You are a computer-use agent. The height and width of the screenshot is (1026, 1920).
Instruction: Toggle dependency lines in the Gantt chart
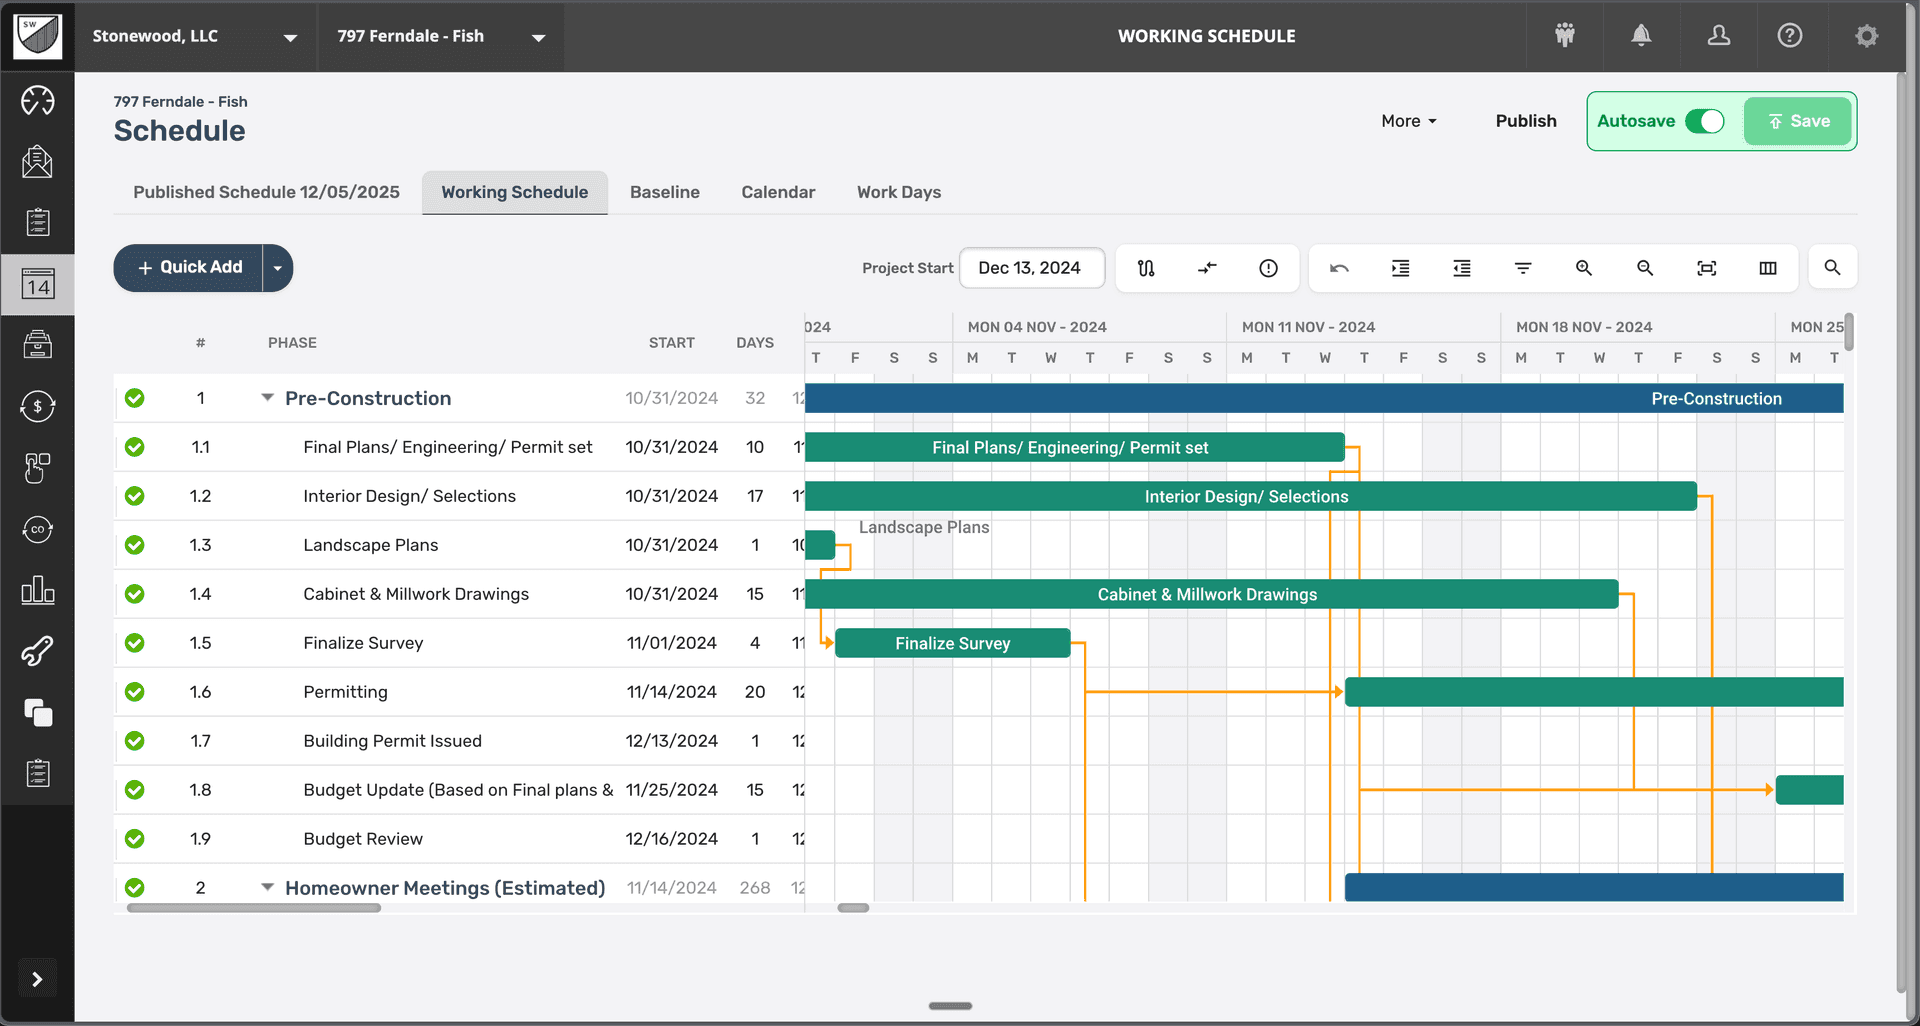[1146, 268]
